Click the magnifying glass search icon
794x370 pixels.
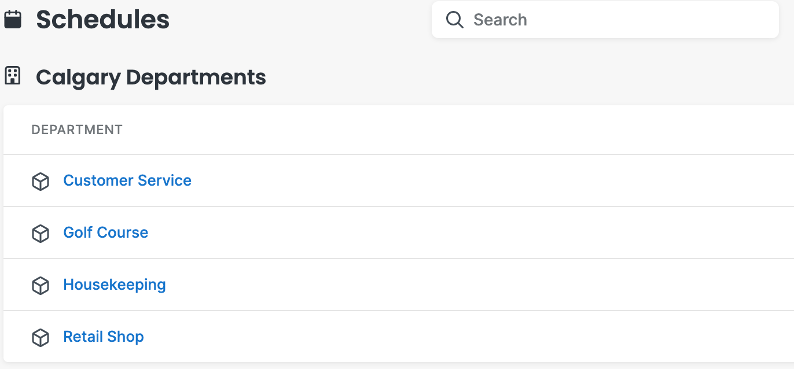(x=454, y=20)
